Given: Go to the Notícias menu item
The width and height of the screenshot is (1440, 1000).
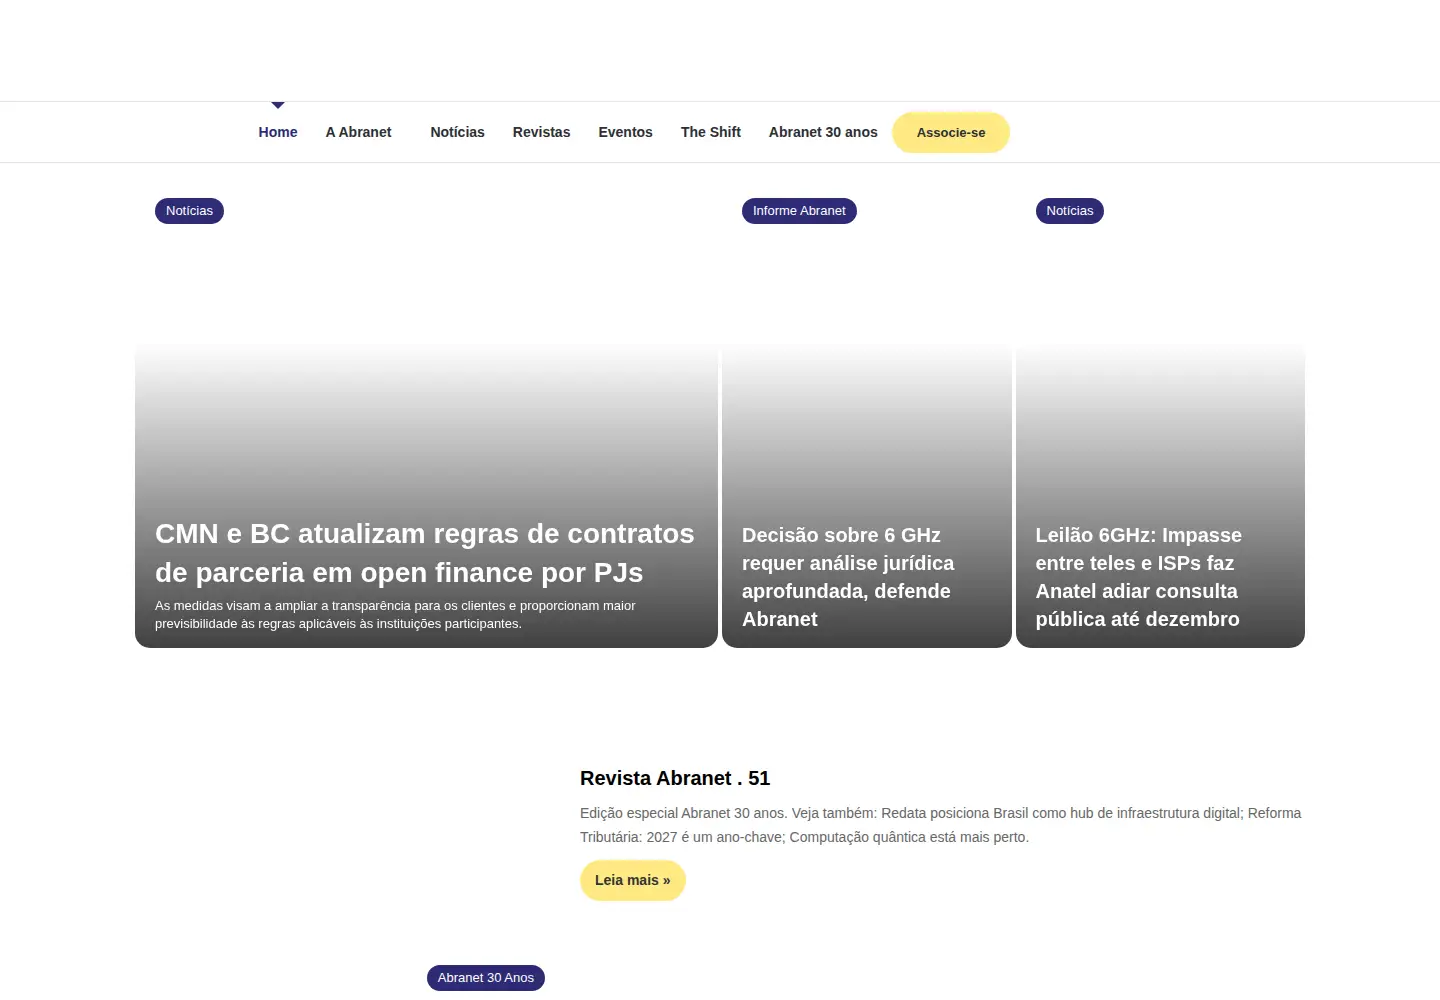Looking at the screenshot, I should tap(457, 132).
